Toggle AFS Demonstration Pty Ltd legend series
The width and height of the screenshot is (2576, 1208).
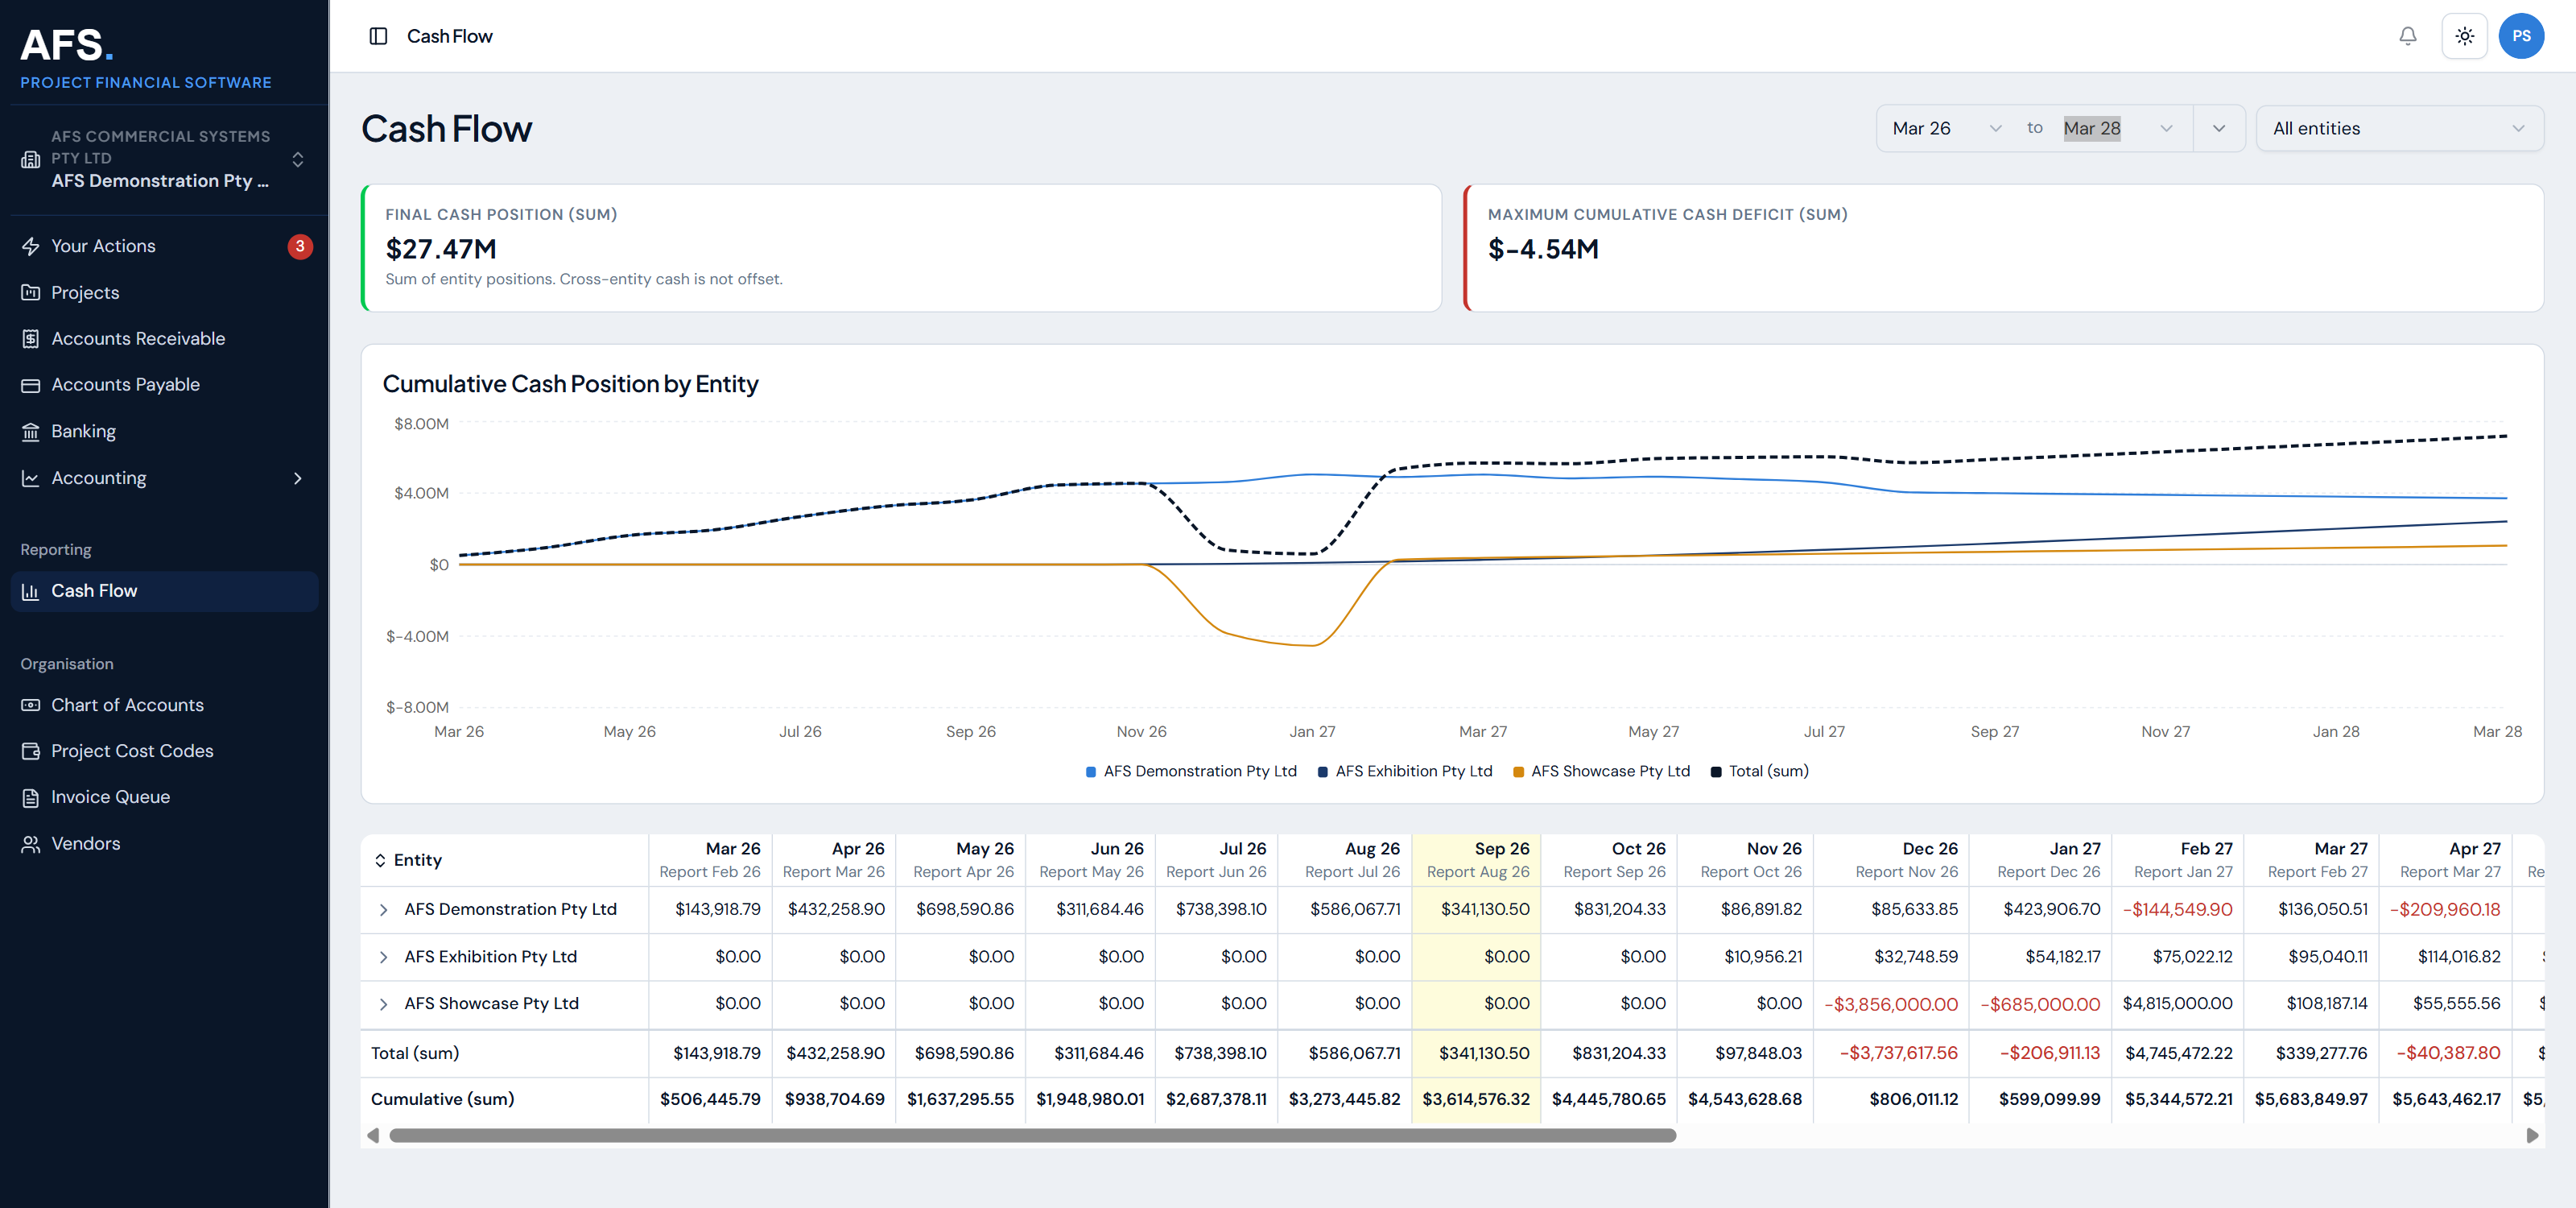click(1191, 771)
